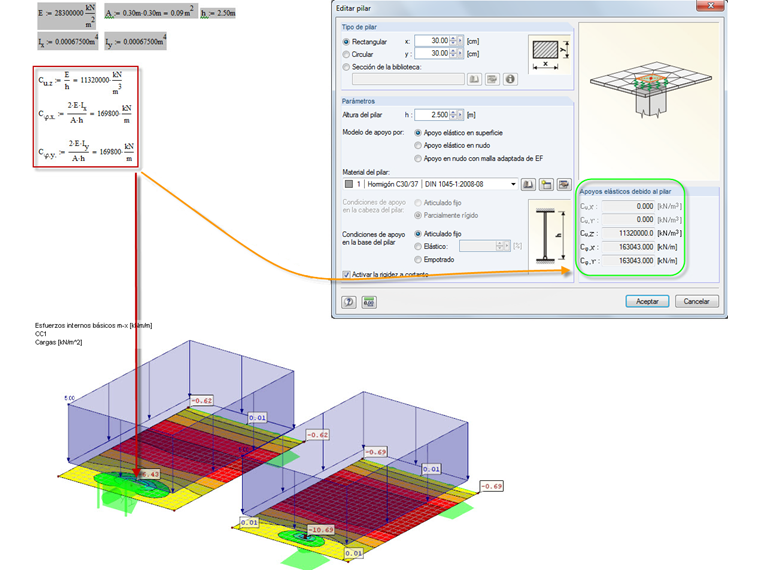Click the Esfuerzos internos básicos m-x label
The width and height of the screenshot is (760, 570).
94,326
